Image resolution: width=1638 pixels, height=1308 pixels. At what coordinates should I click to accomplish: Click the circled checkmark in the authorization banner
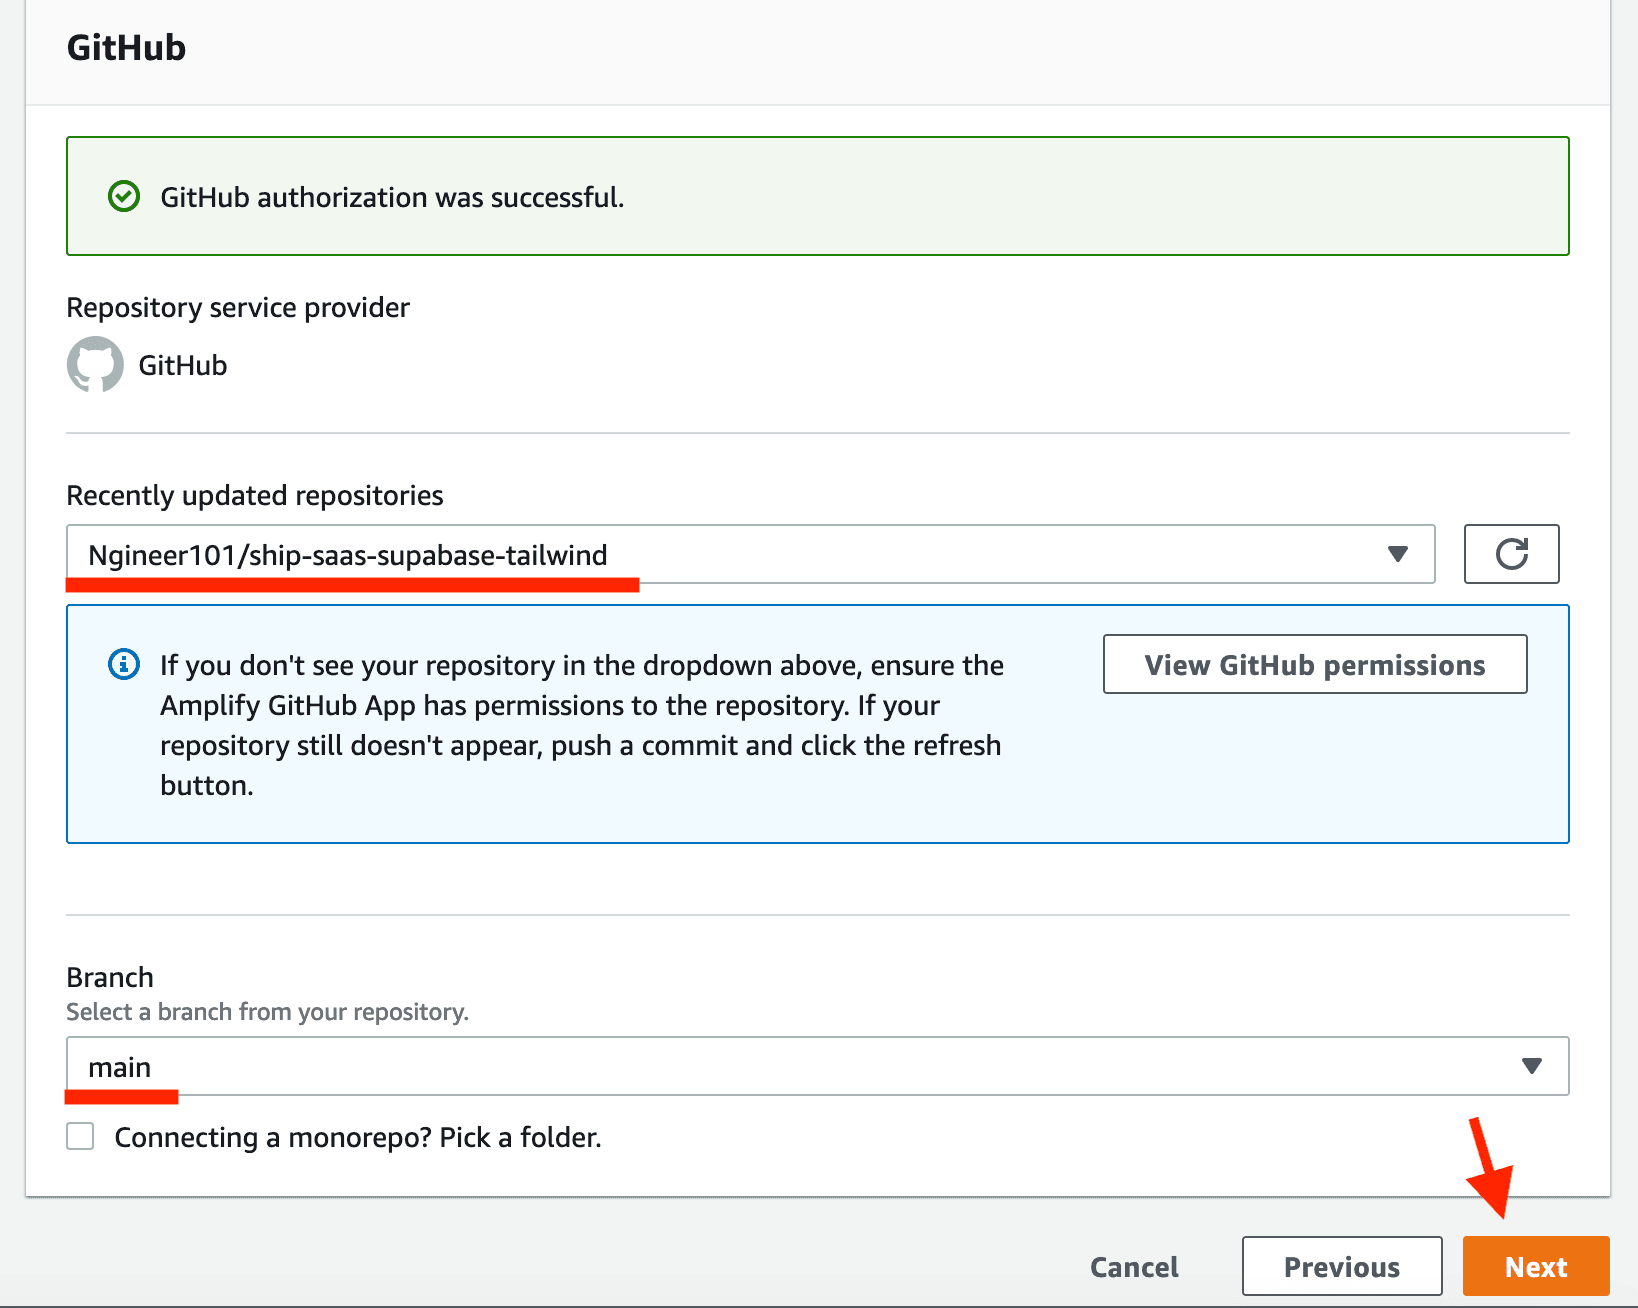pyautogui.click(x=122, y=196)
